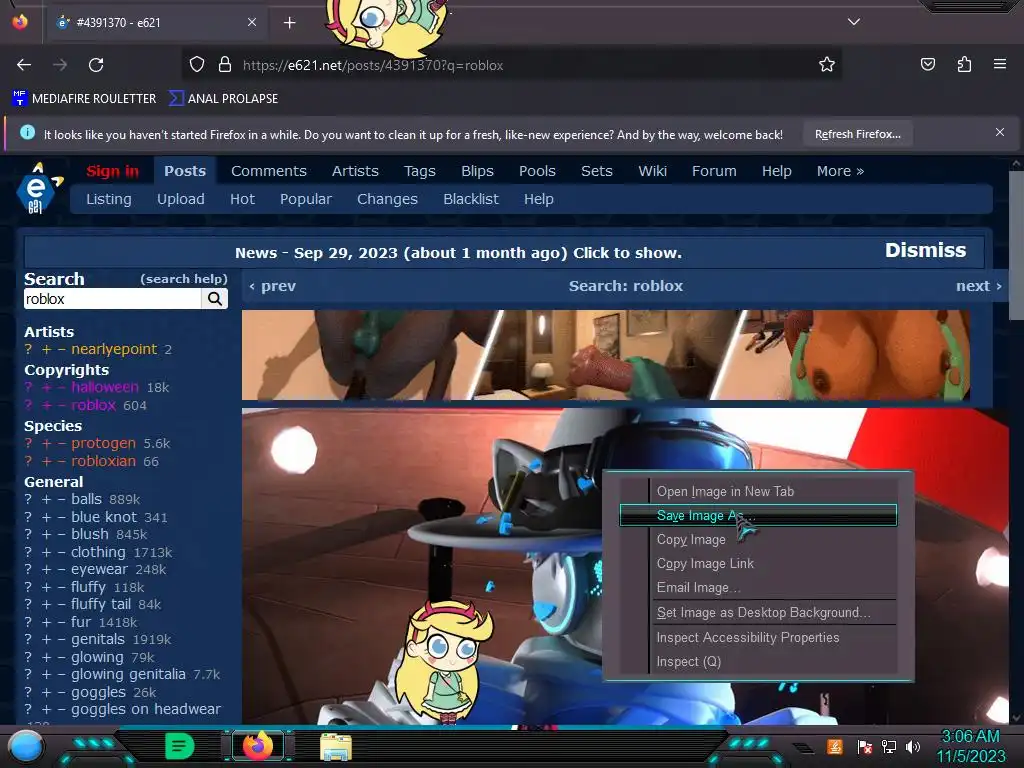
Task: Open the Artists navigation tab
Action: (x=355, y=171)
